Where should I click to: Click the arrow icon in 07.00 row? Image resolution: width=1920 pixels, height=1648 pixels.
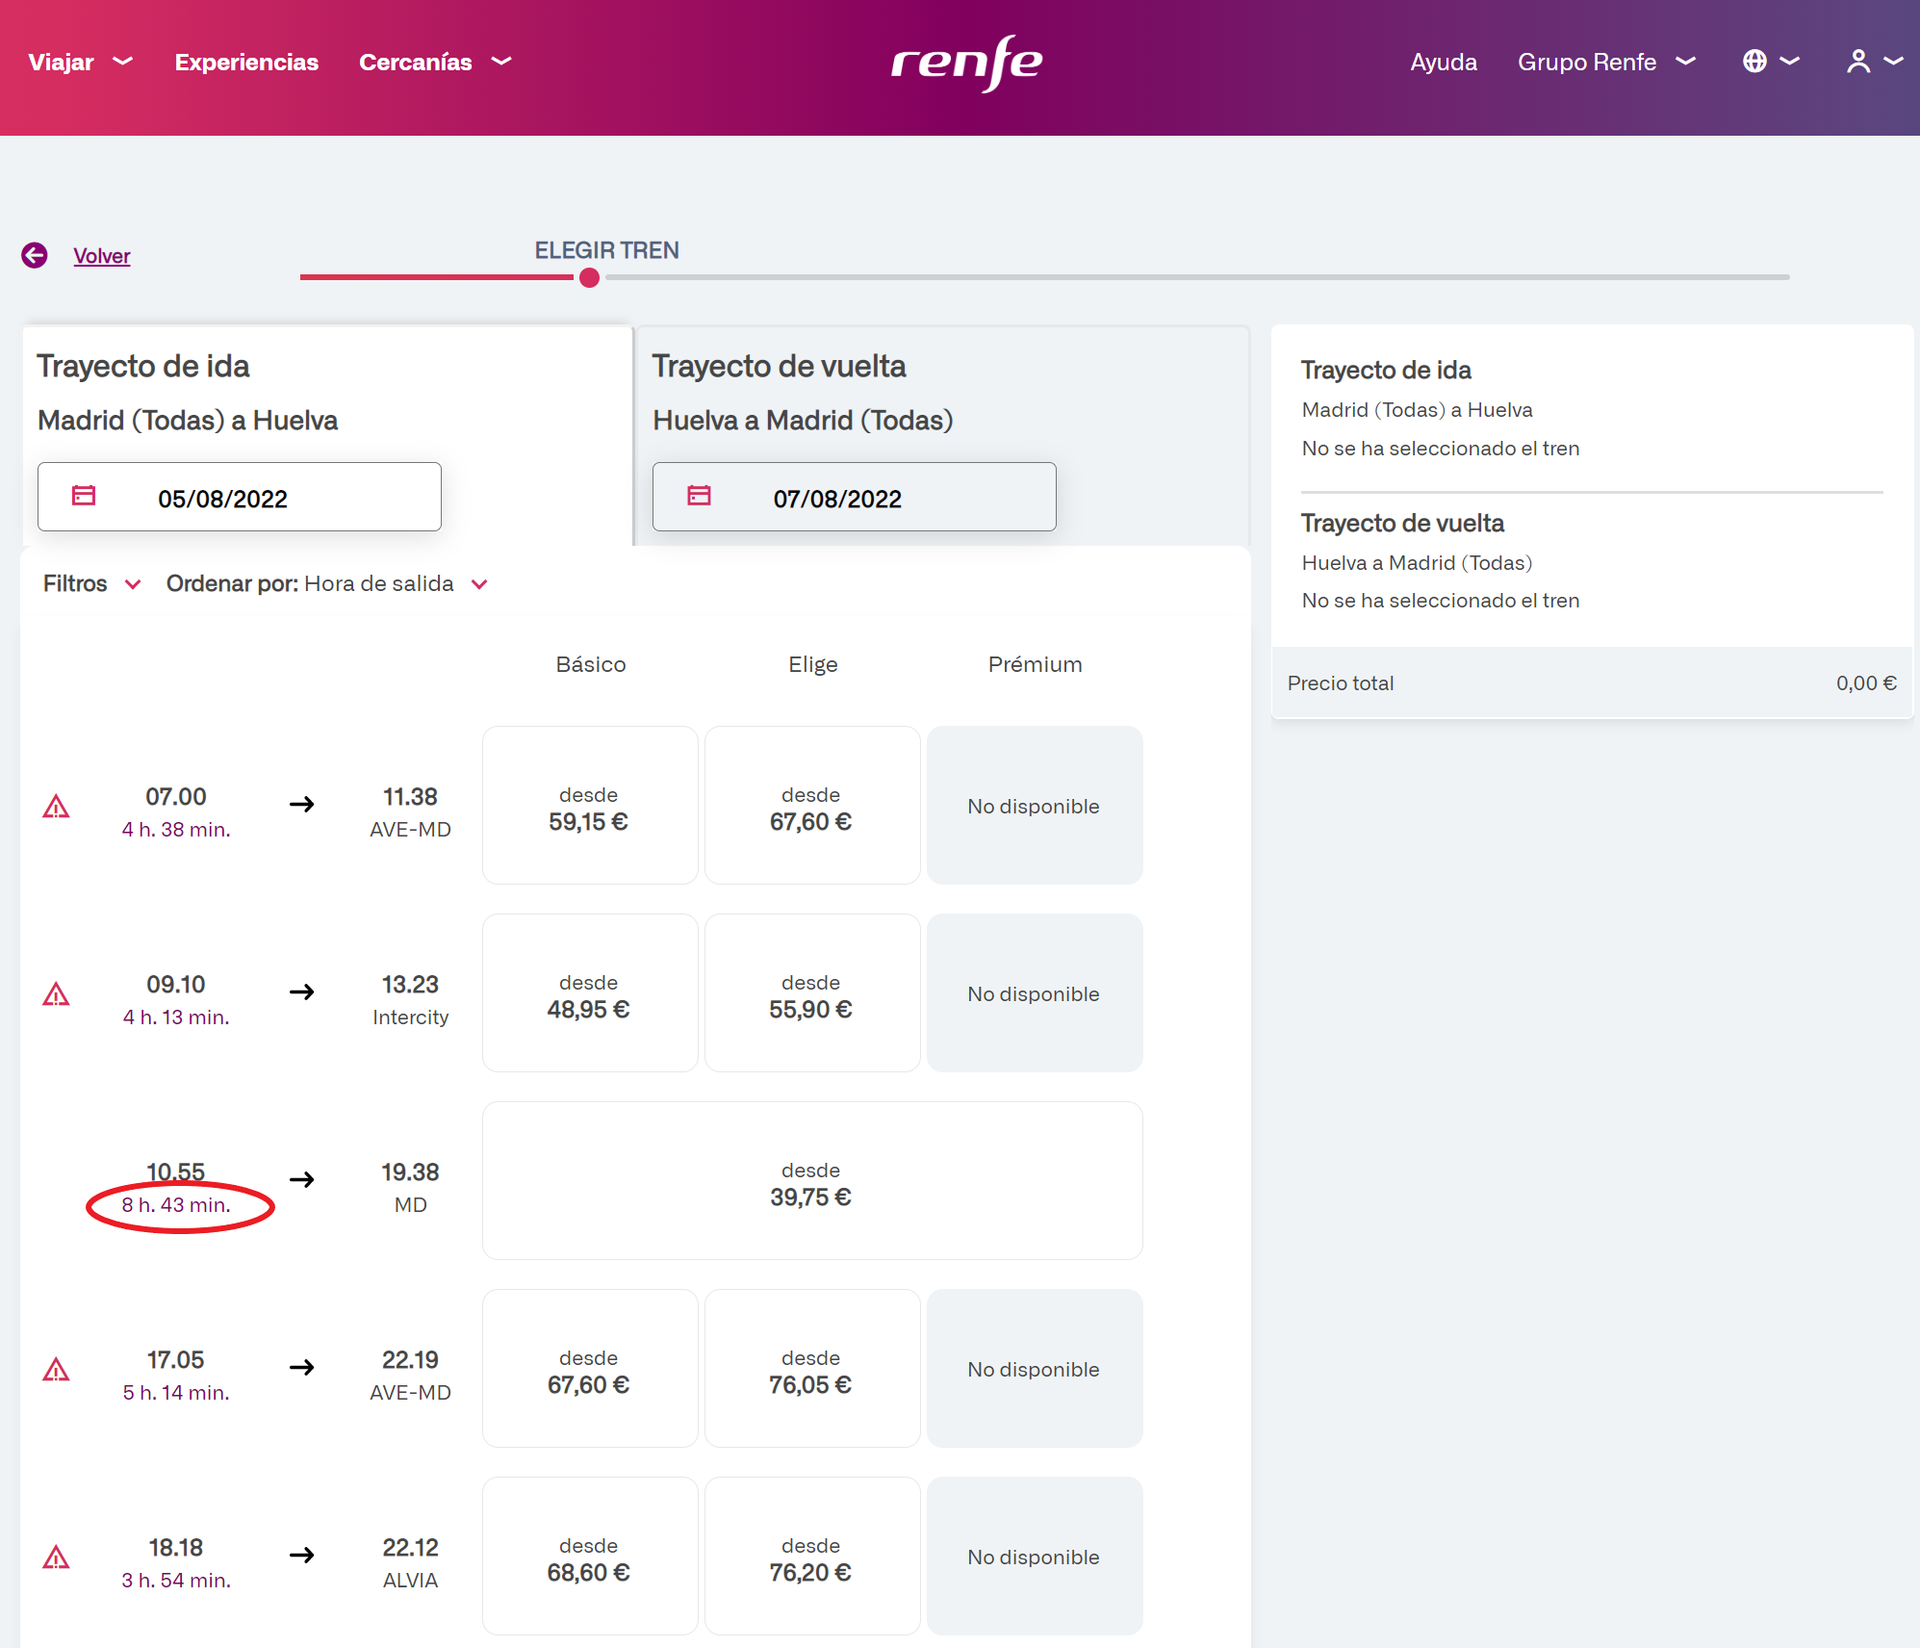click(302, 804)
